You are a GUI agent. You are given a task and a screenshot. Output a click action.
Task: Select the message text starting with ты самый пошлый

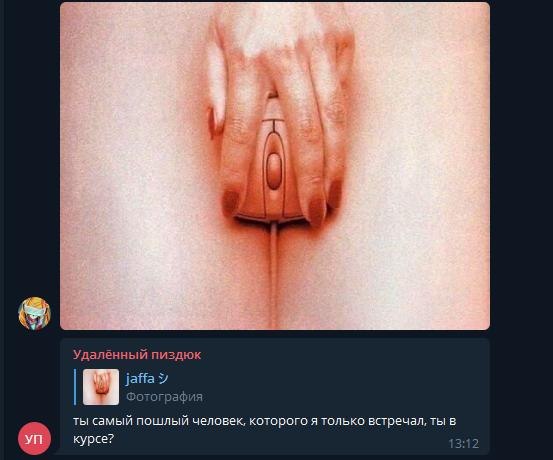(265, 430)
